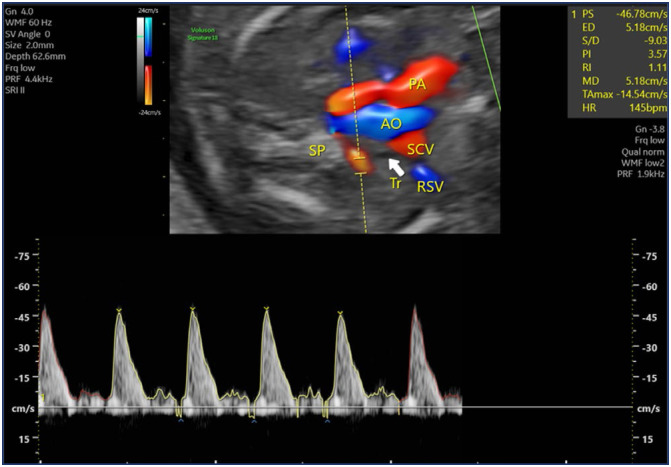This screenshot has width=671, height=467.
Task: Select the 'Qual norm' setting text
Action: tap(643, 152)
